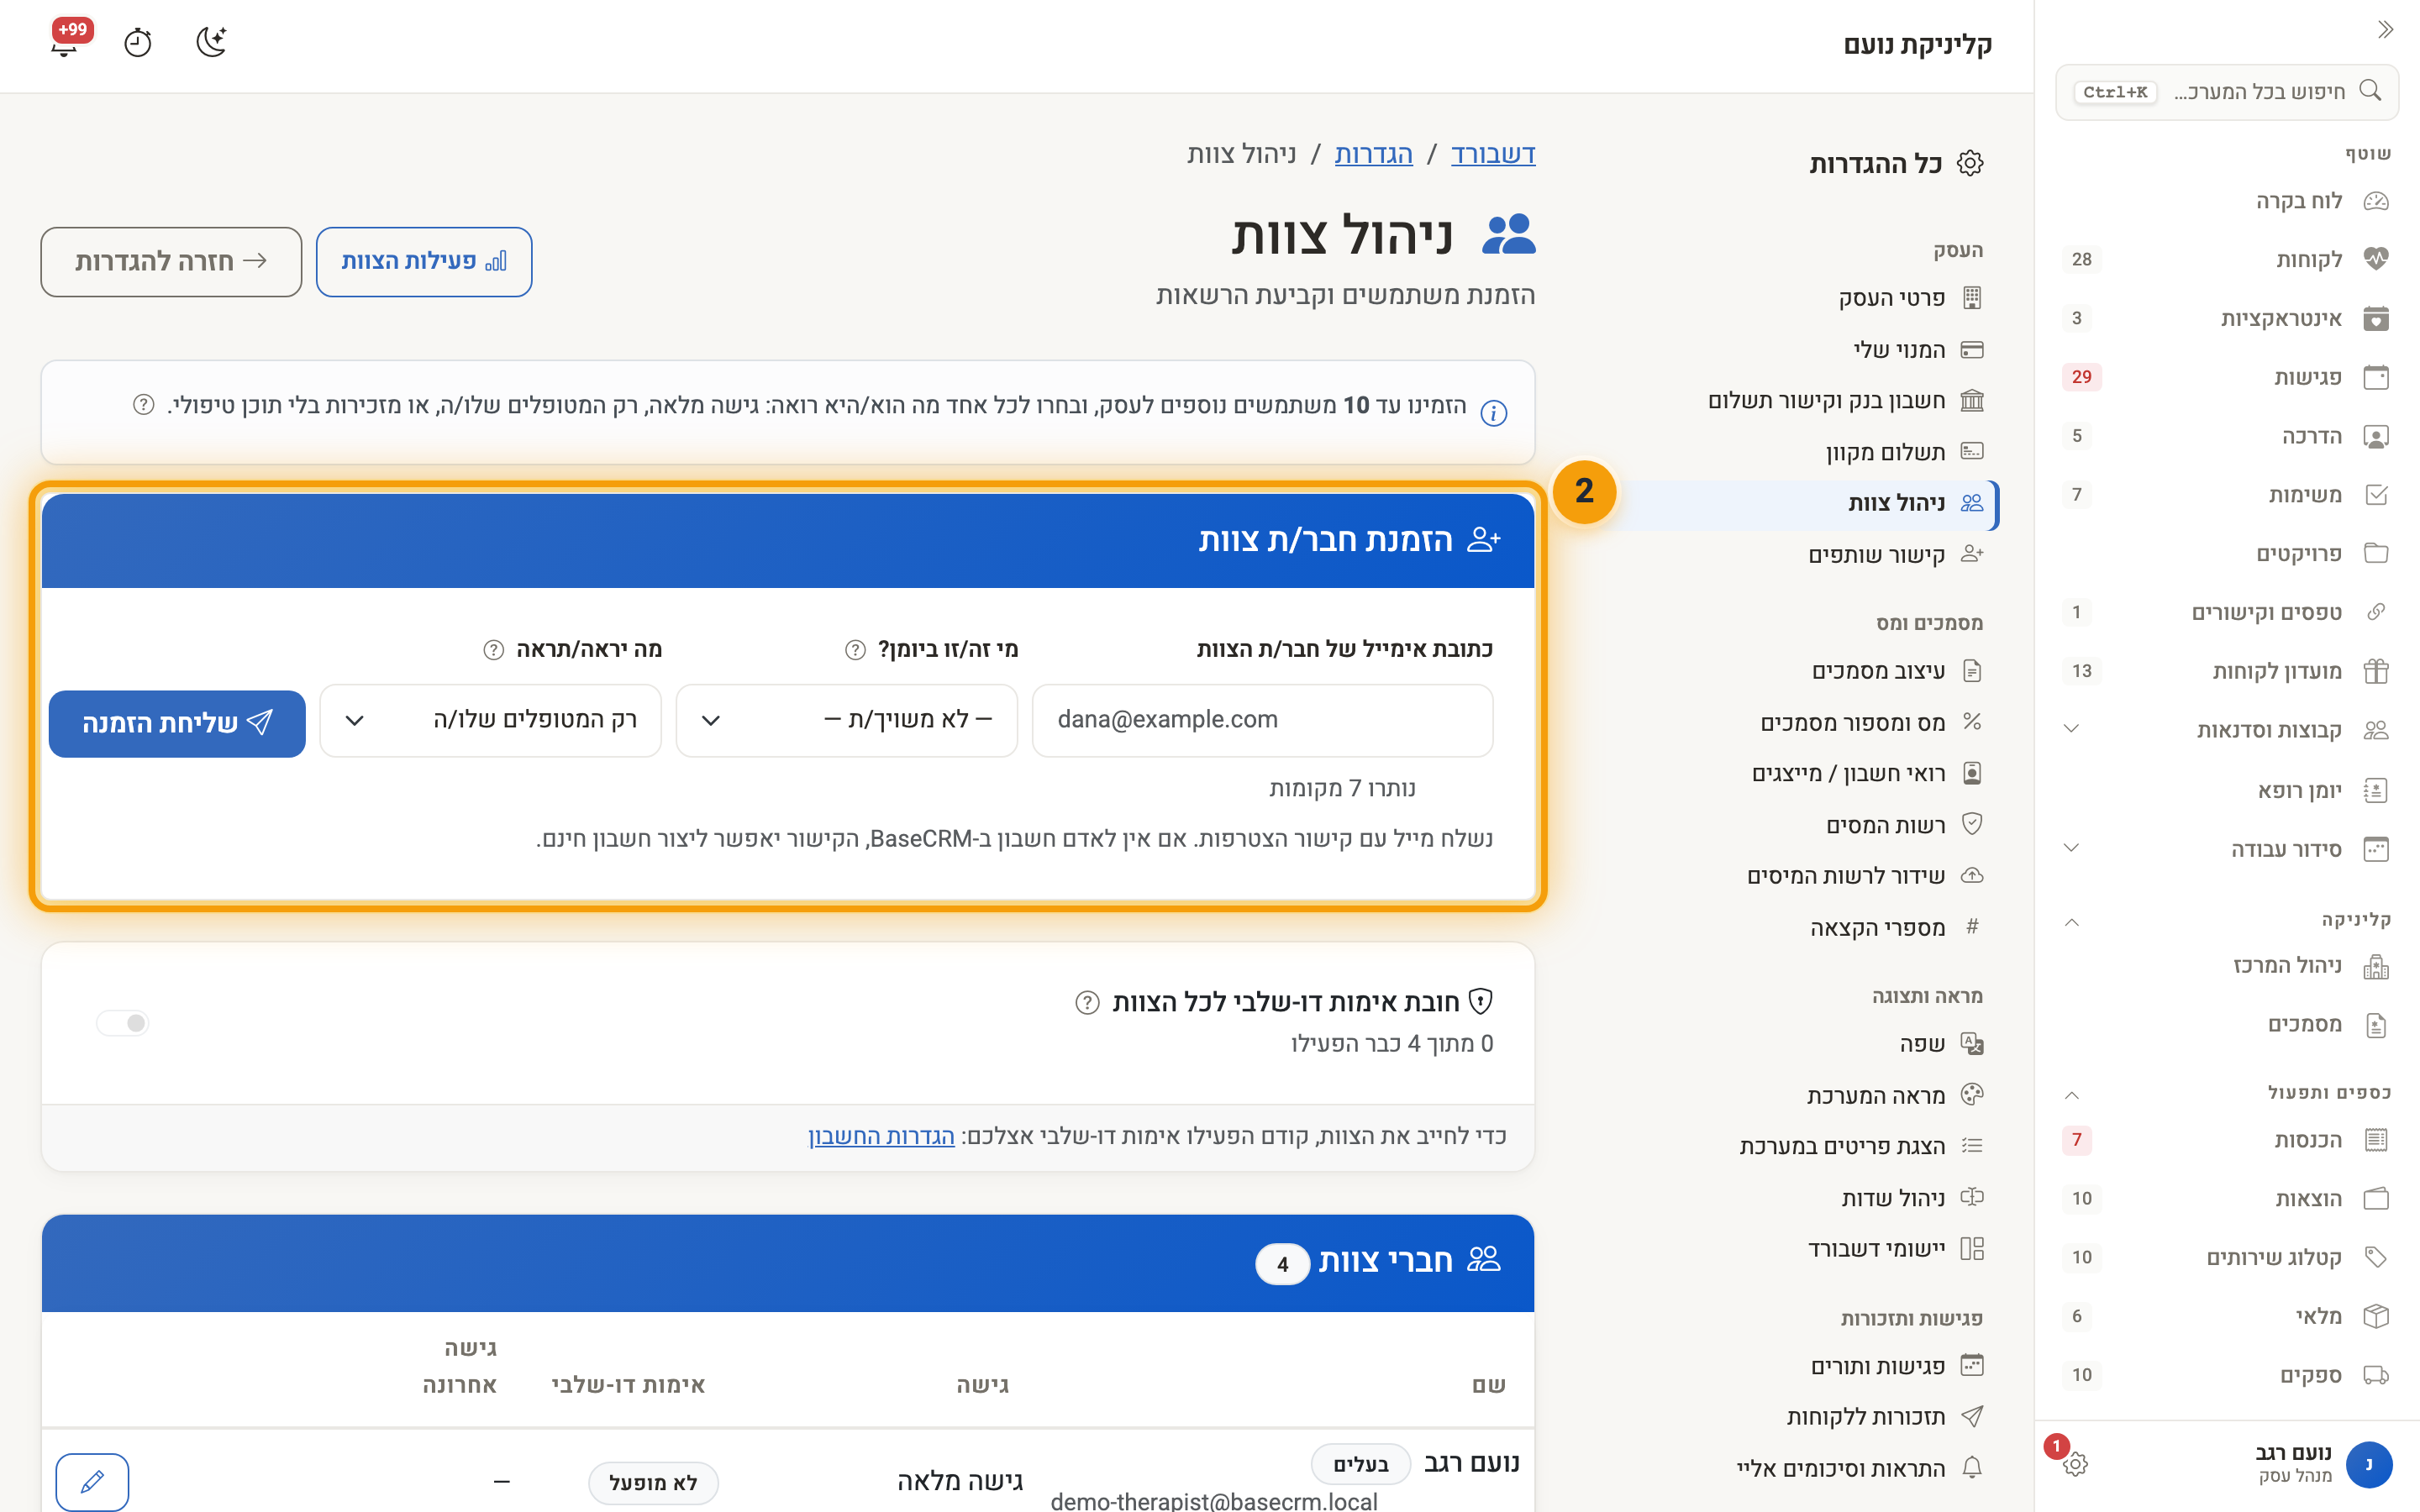Click the timer clock icon in top bar
2420x1512 pixels.
(x=138, y=43)
